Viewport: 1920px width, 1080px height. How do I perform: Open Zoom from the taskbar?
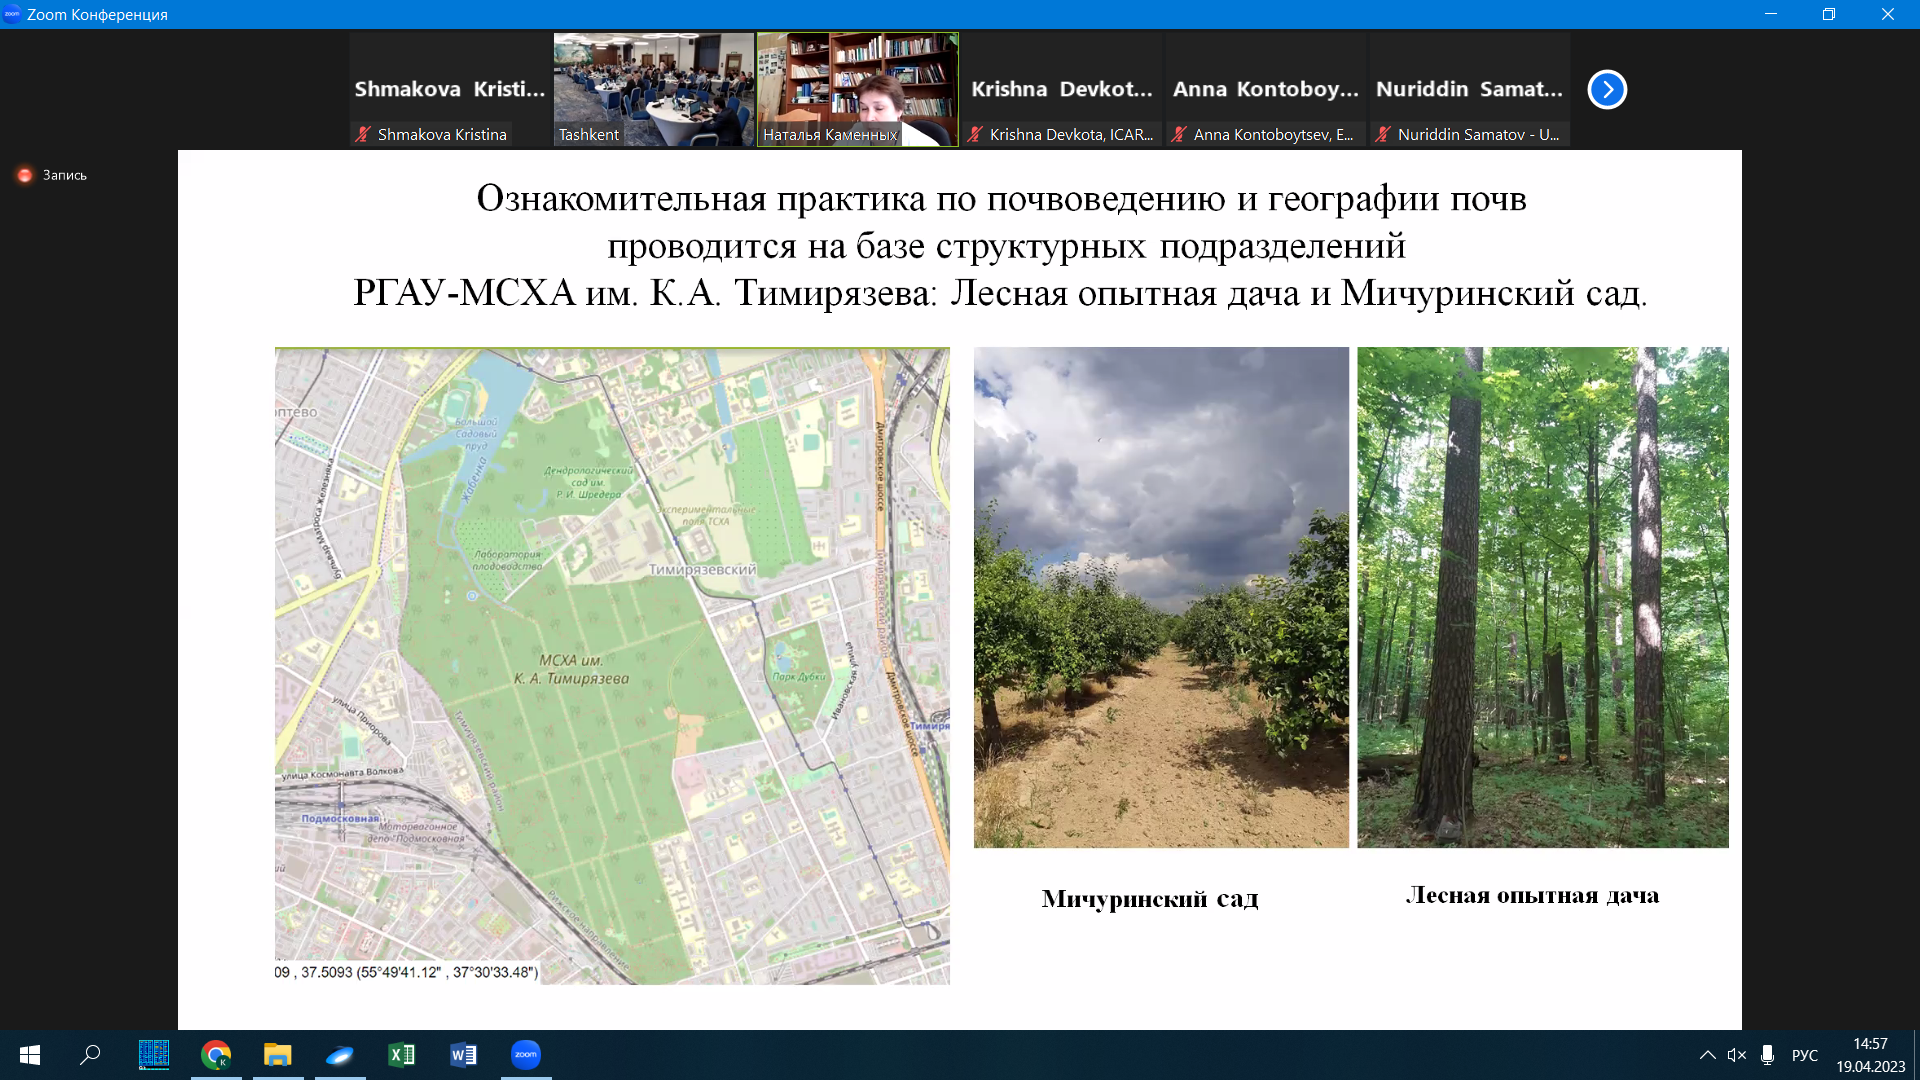(x=525, y=1054)
